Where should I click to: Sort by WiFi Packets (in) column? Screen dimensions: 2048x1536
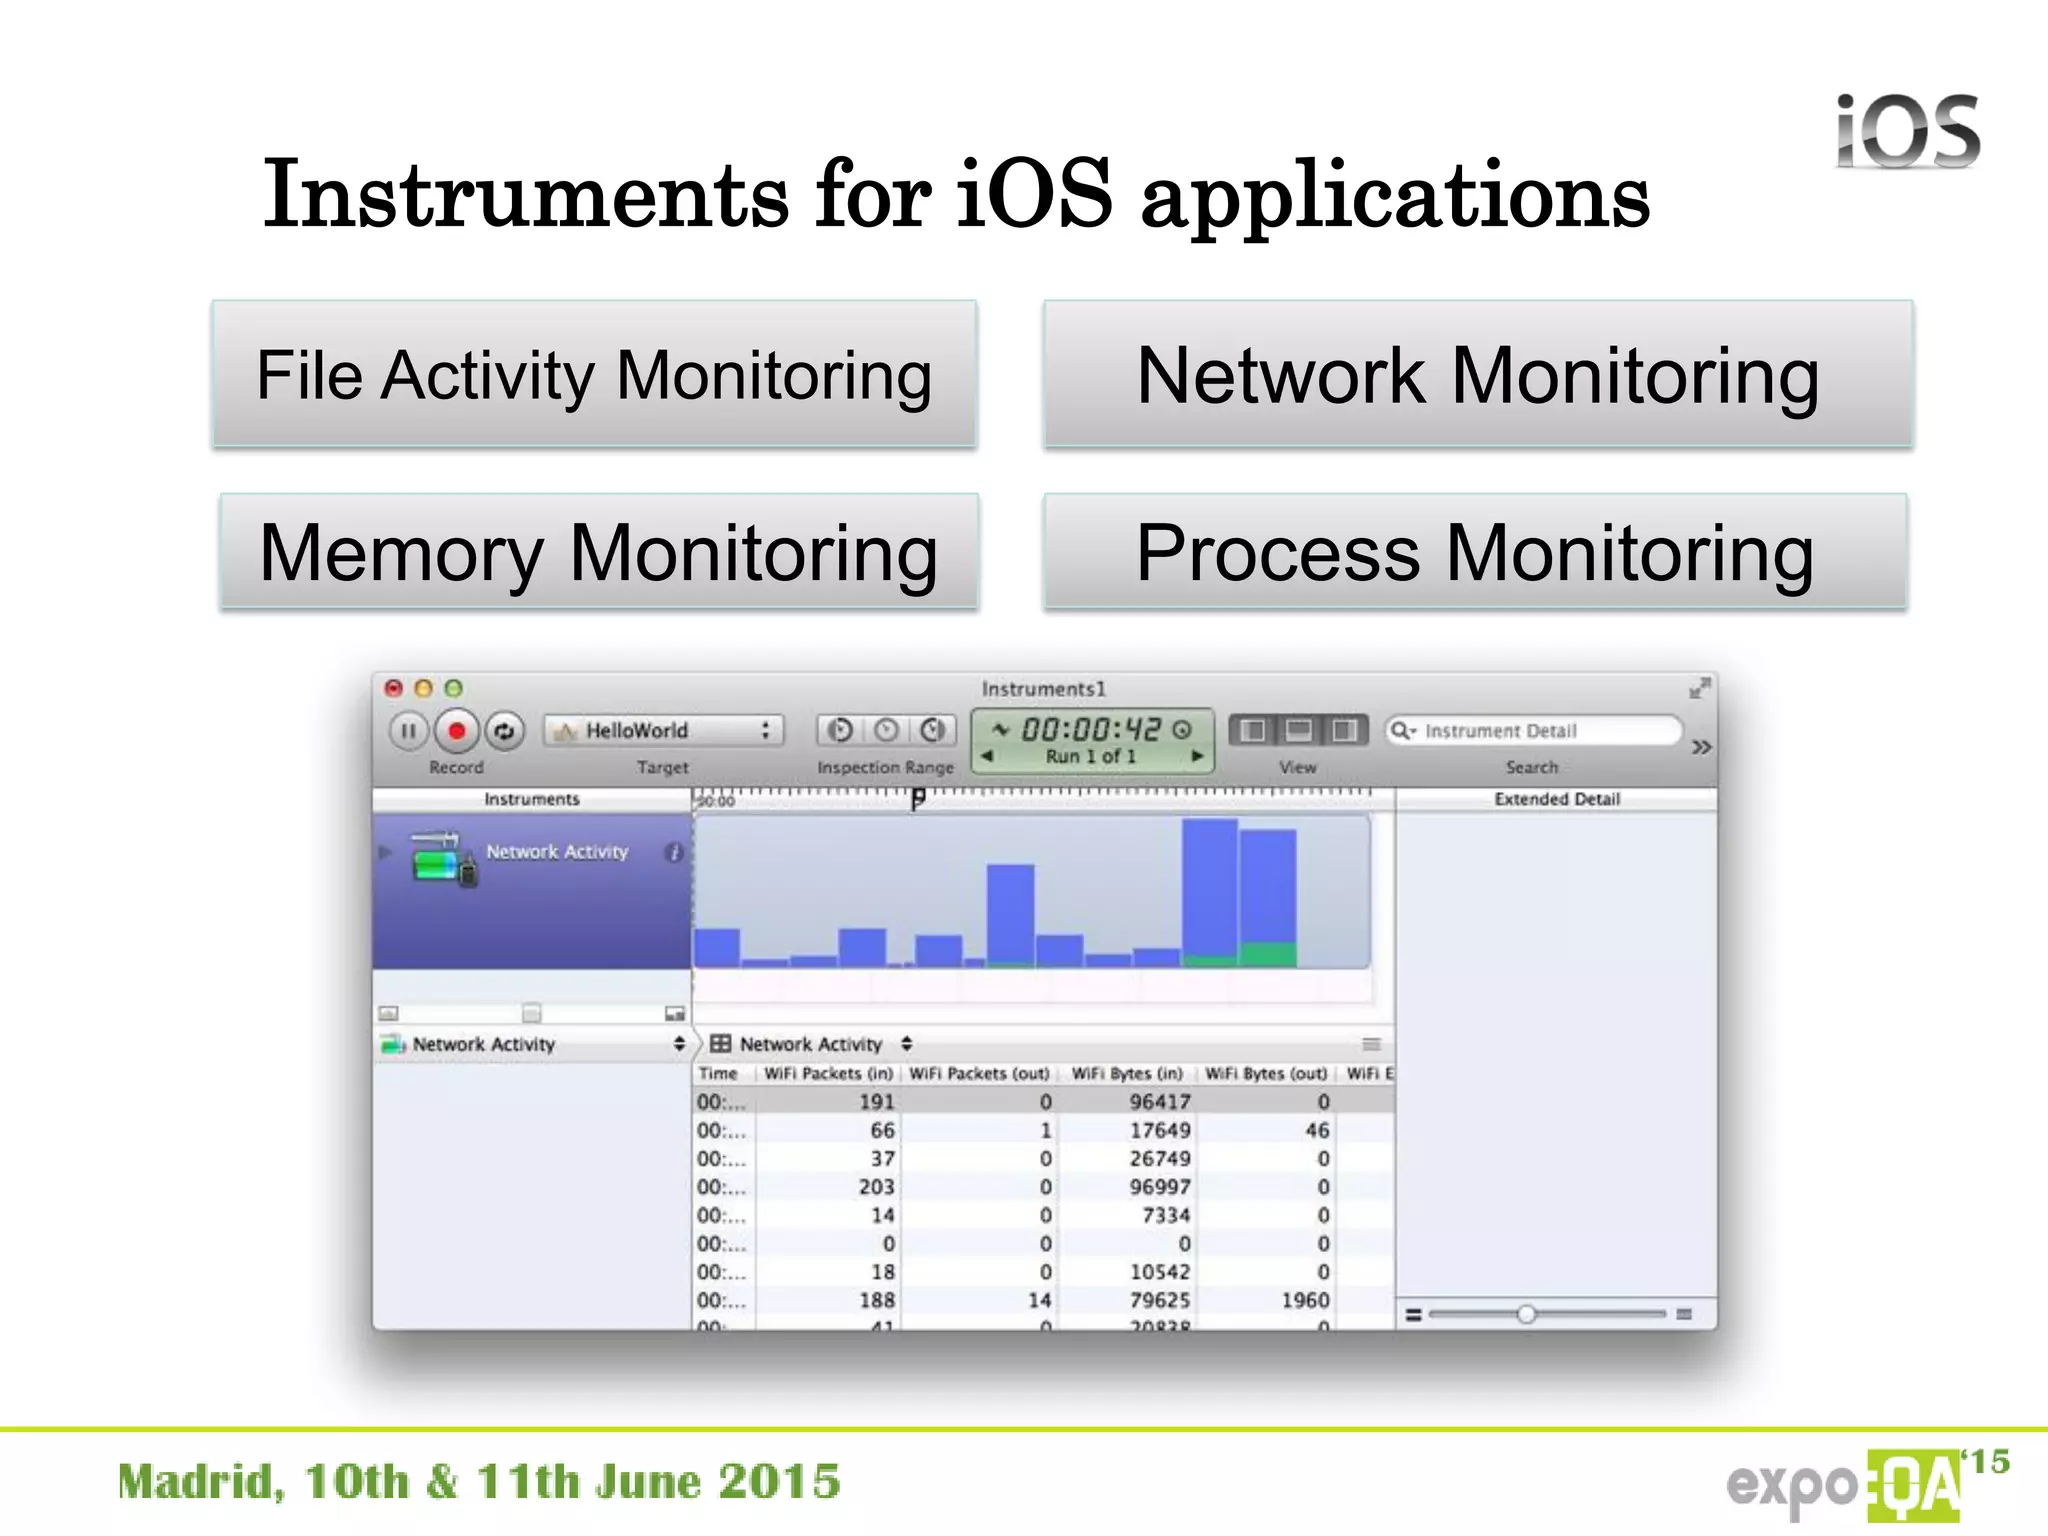point(827,1073)
